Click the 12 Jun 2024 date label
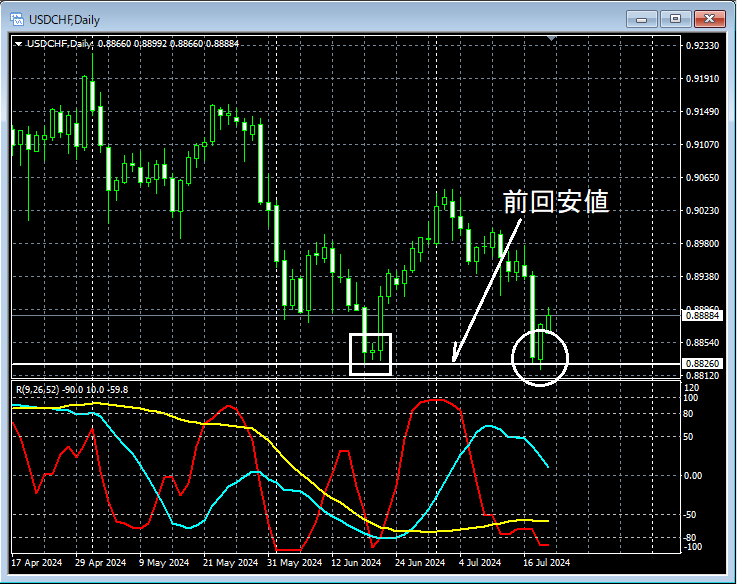This screenshot has height=584, width=738. pyautogui.click(x=356, y=562)
